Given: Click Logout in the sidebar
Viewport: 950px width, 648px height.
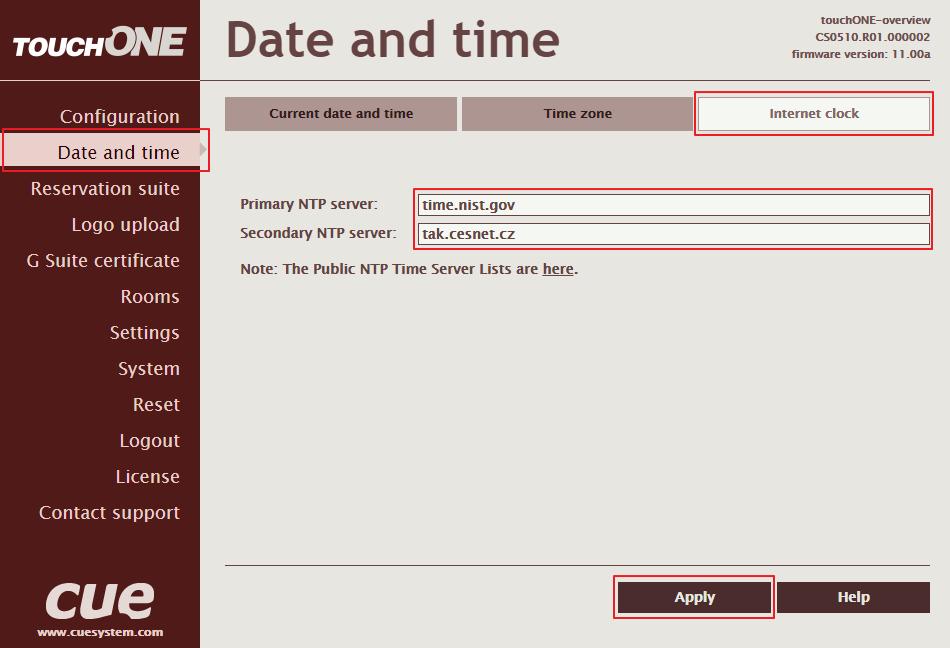Looking at the screenshot, I should click(x=149, y=440).
